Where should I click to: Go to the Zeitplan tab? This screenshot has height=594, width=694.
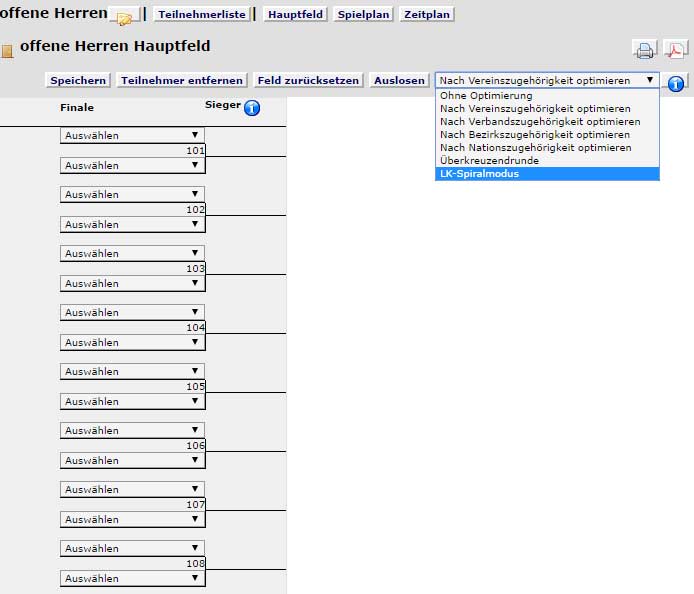(x=427, y=15)
